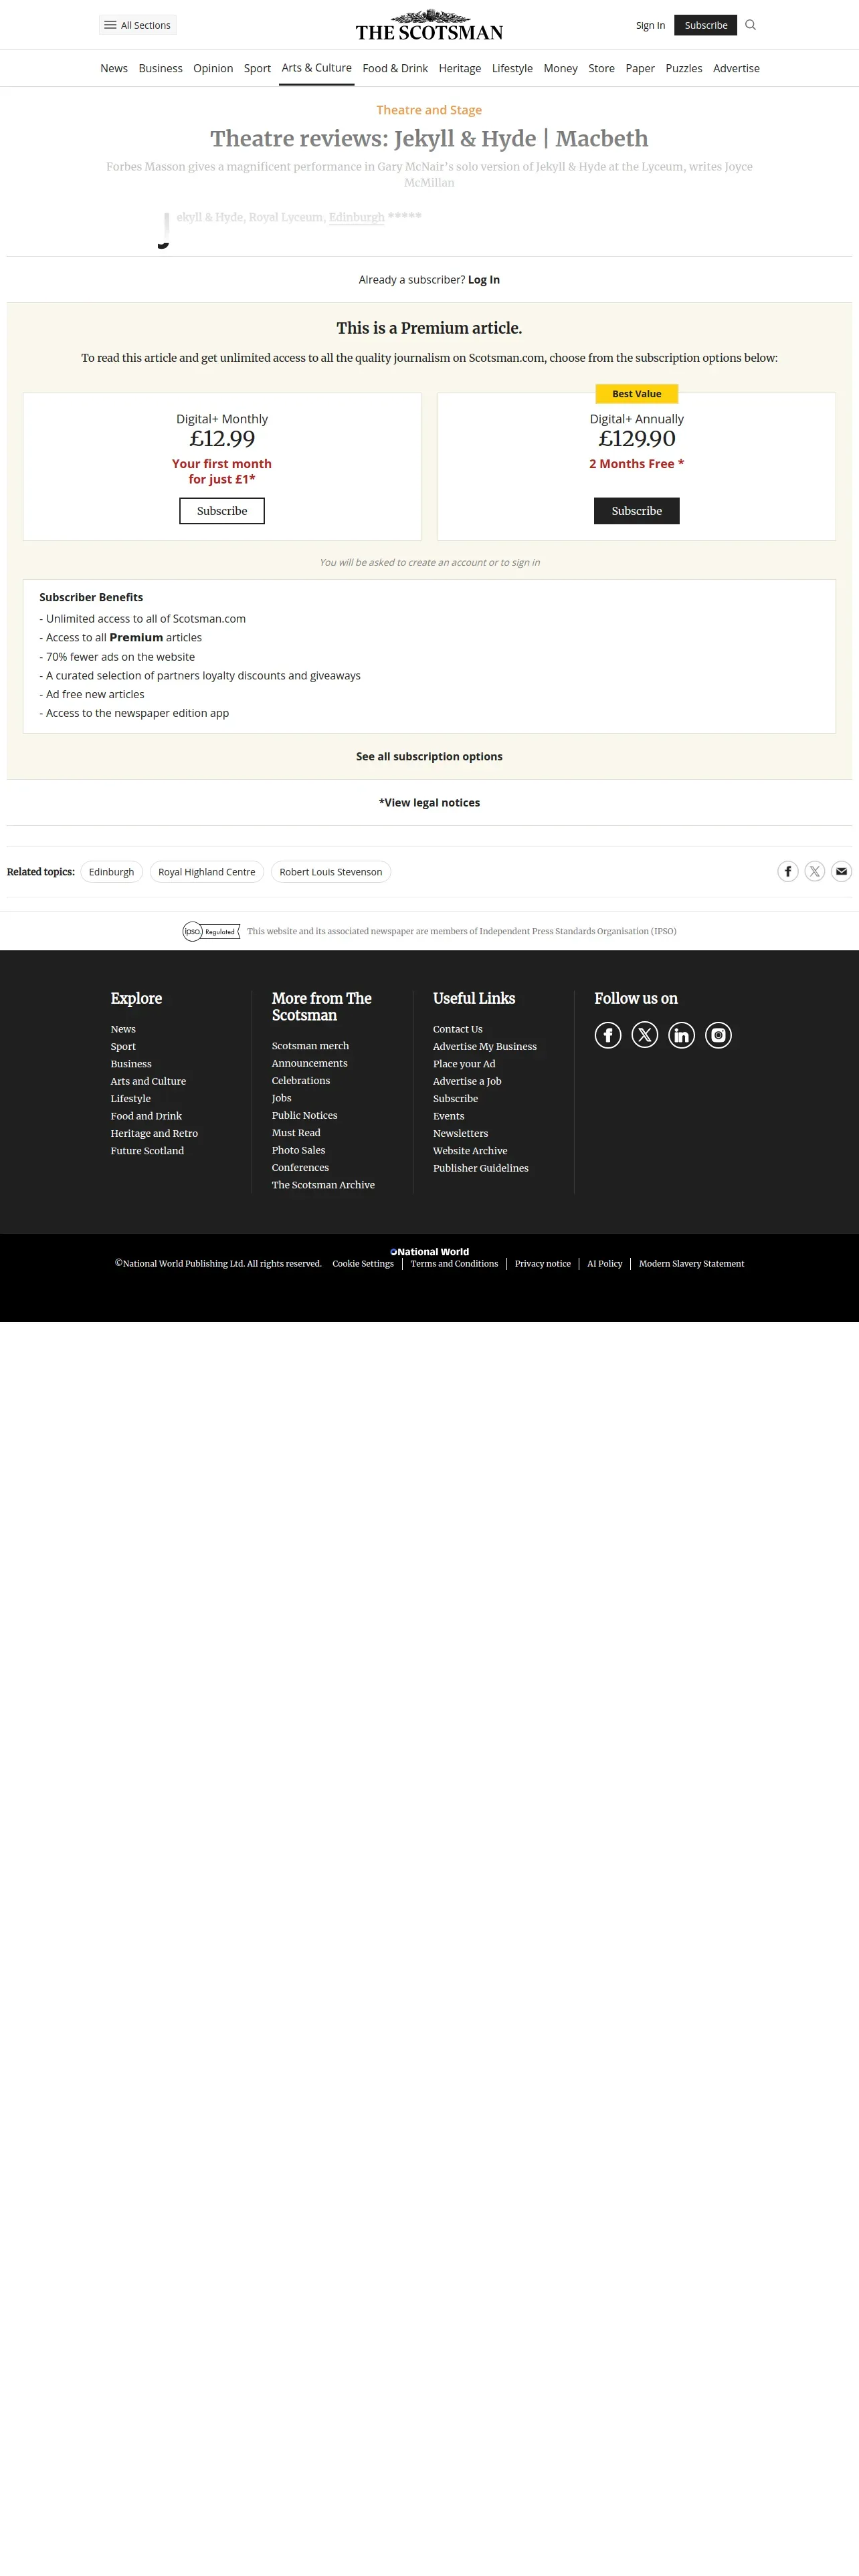Open the Store nav item

pos(601,68)
